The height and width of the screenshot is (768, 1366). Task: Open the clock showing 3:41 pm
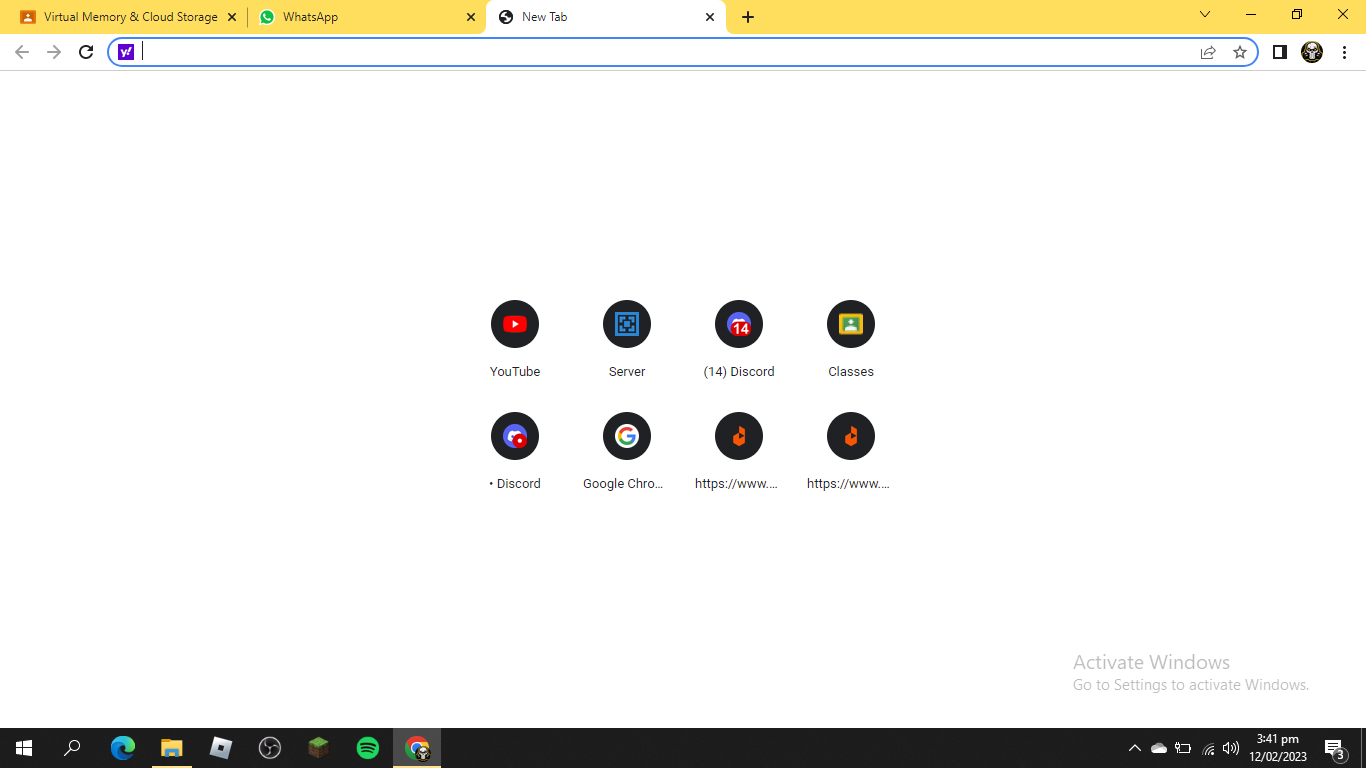pos(1278,748)
